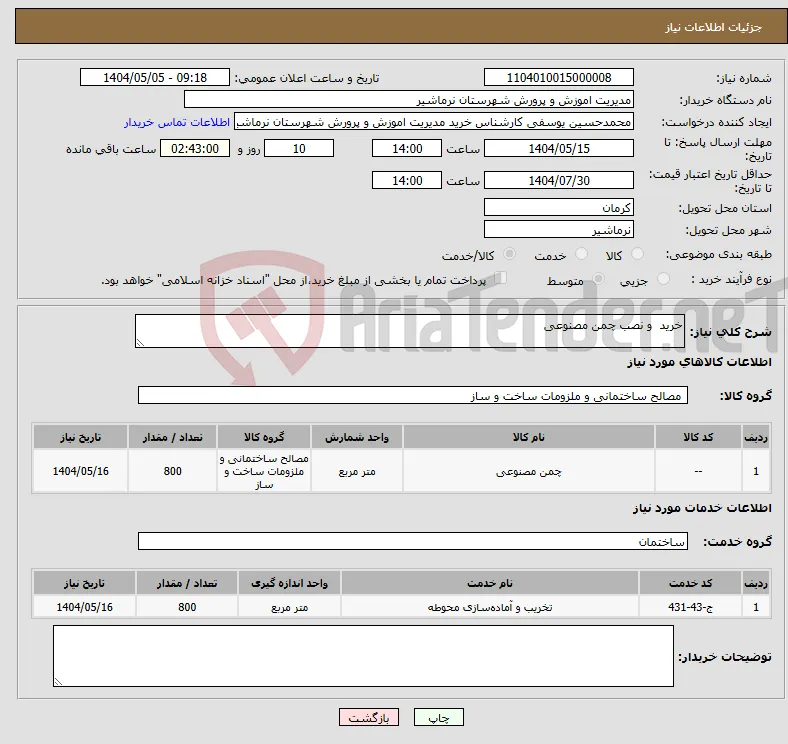The image size is (788, 744).
Task: Click the response deadline time field
Action: pos(407,149)
